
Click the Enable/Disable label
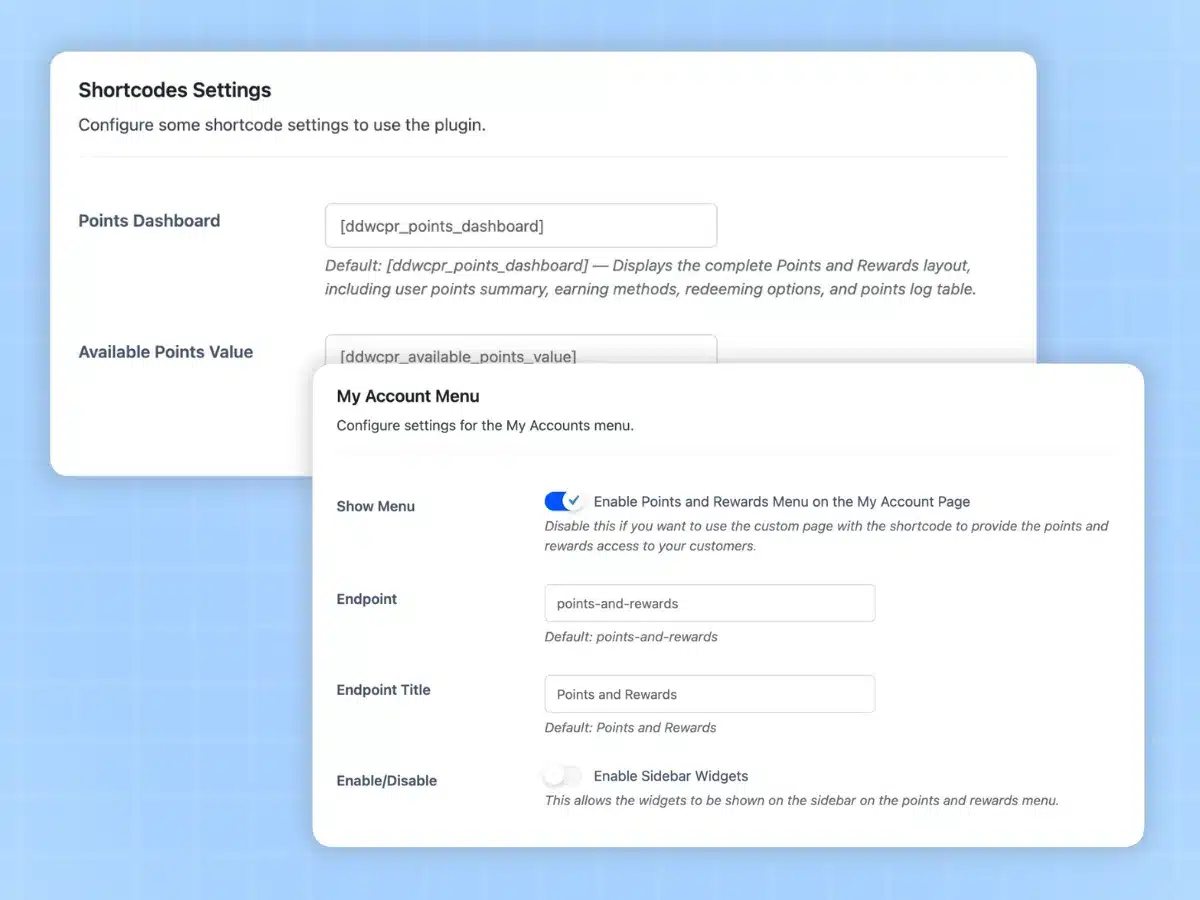pos(386,780)
